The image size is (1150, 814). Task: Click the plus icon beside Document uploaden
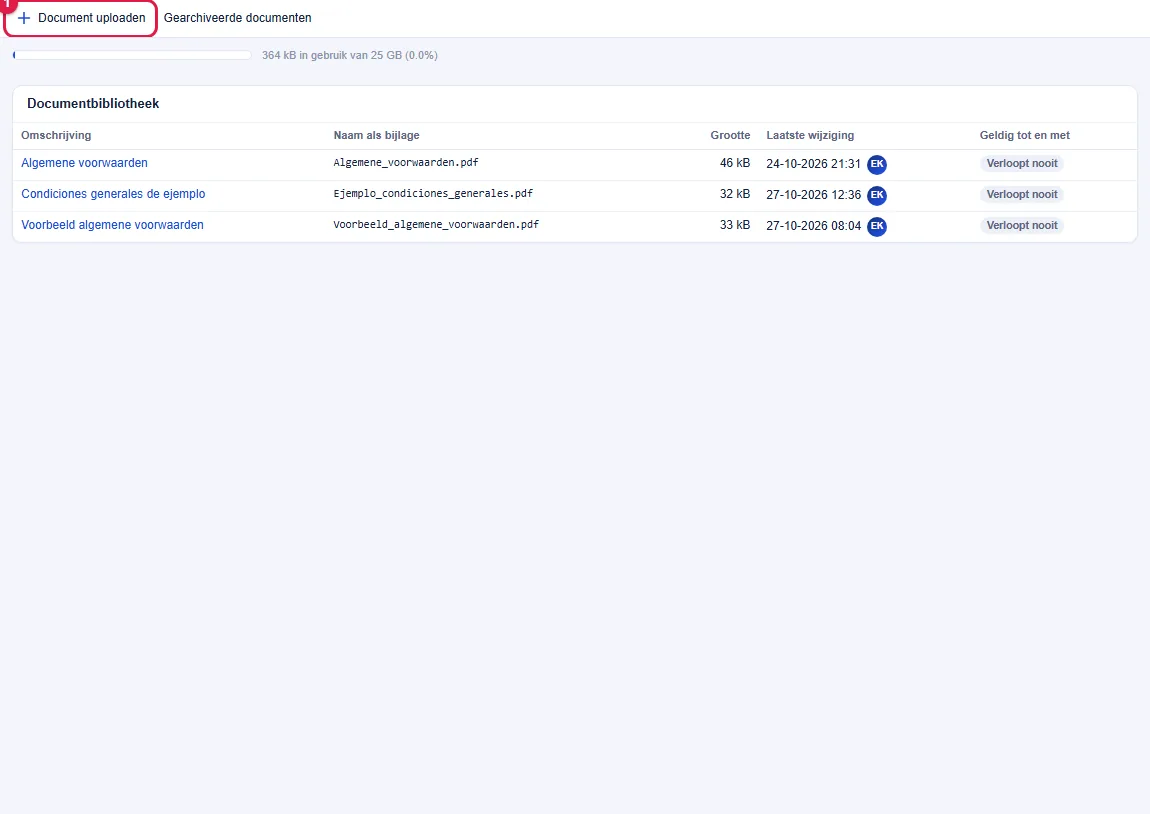pyautogui.click(x=23, y=18)
